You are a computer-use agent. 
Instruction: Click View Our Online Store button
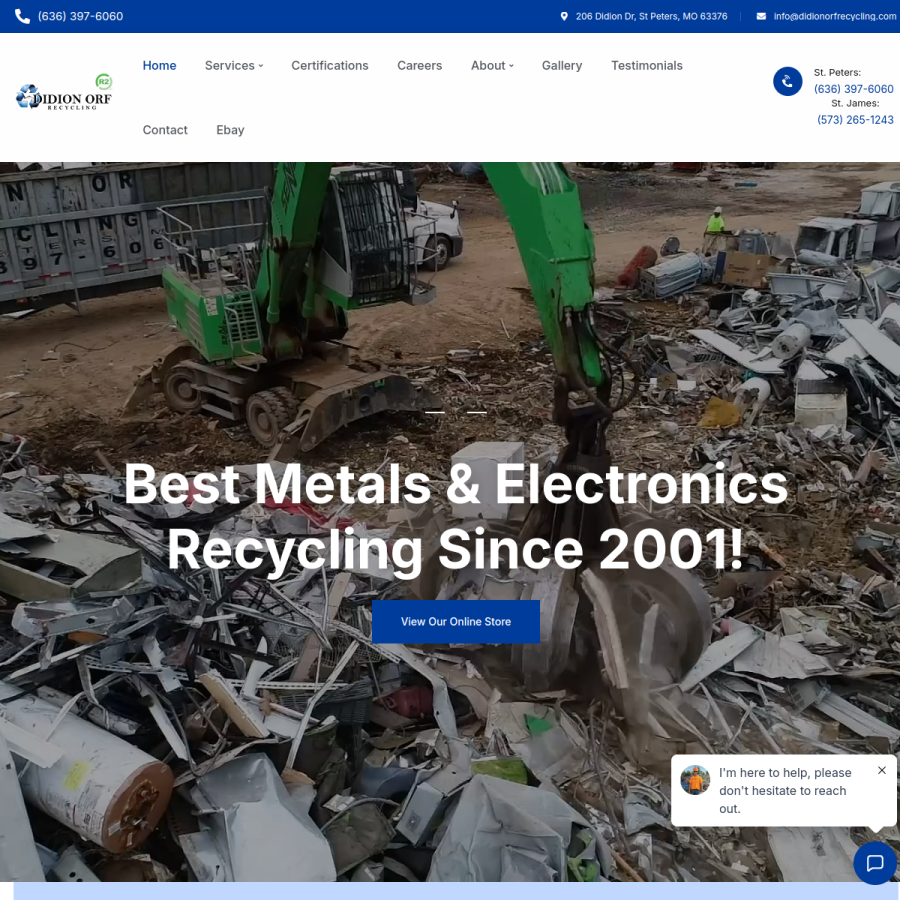pos(456,622)
